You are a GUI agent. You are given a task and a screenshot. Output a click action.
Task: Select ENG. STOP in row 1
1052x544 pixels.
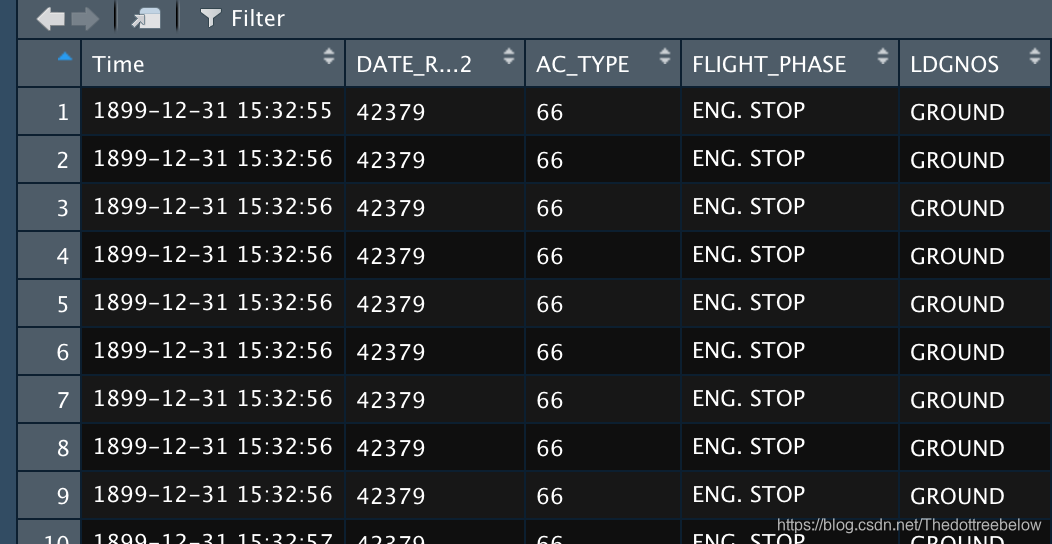tap(790, 111)
